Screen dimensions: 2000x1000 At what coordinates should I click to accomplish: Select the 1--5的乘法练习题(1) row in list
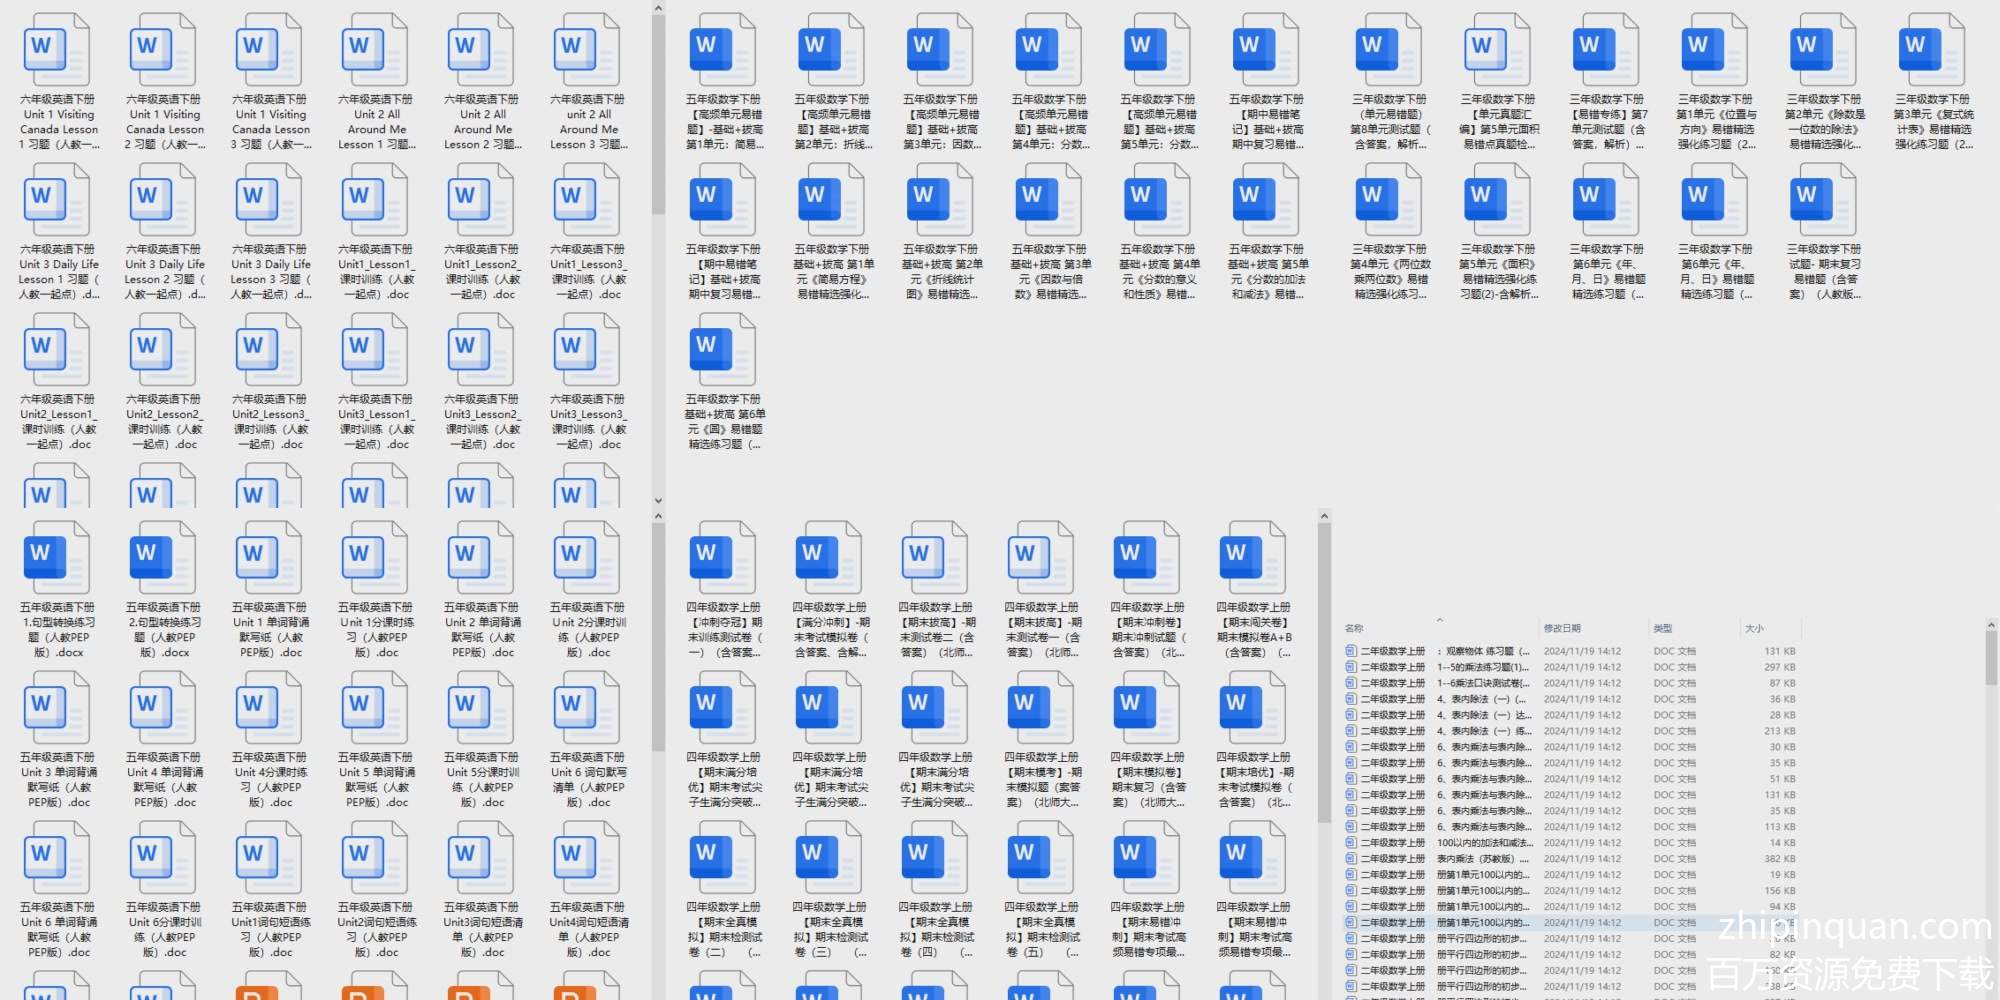(1482, 667)
